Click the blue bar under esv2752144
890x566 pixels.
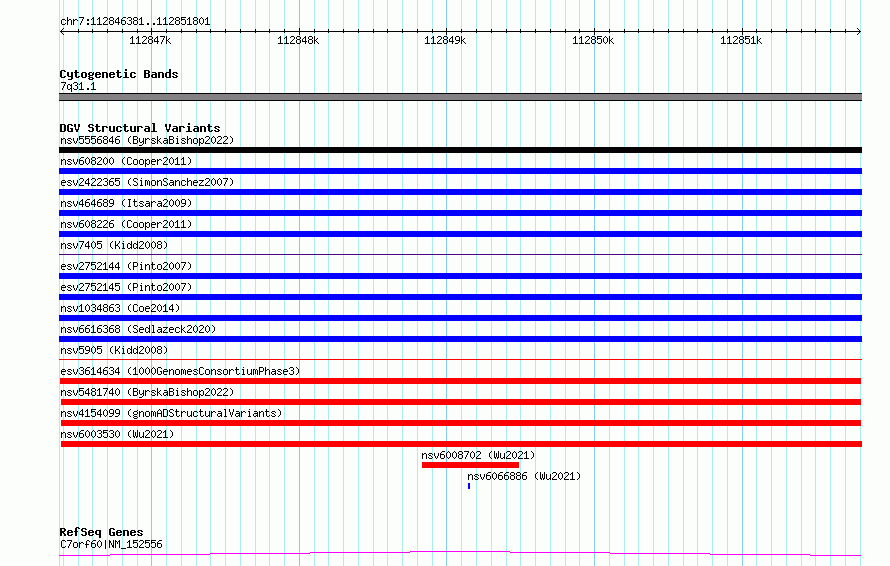(460, 276)
